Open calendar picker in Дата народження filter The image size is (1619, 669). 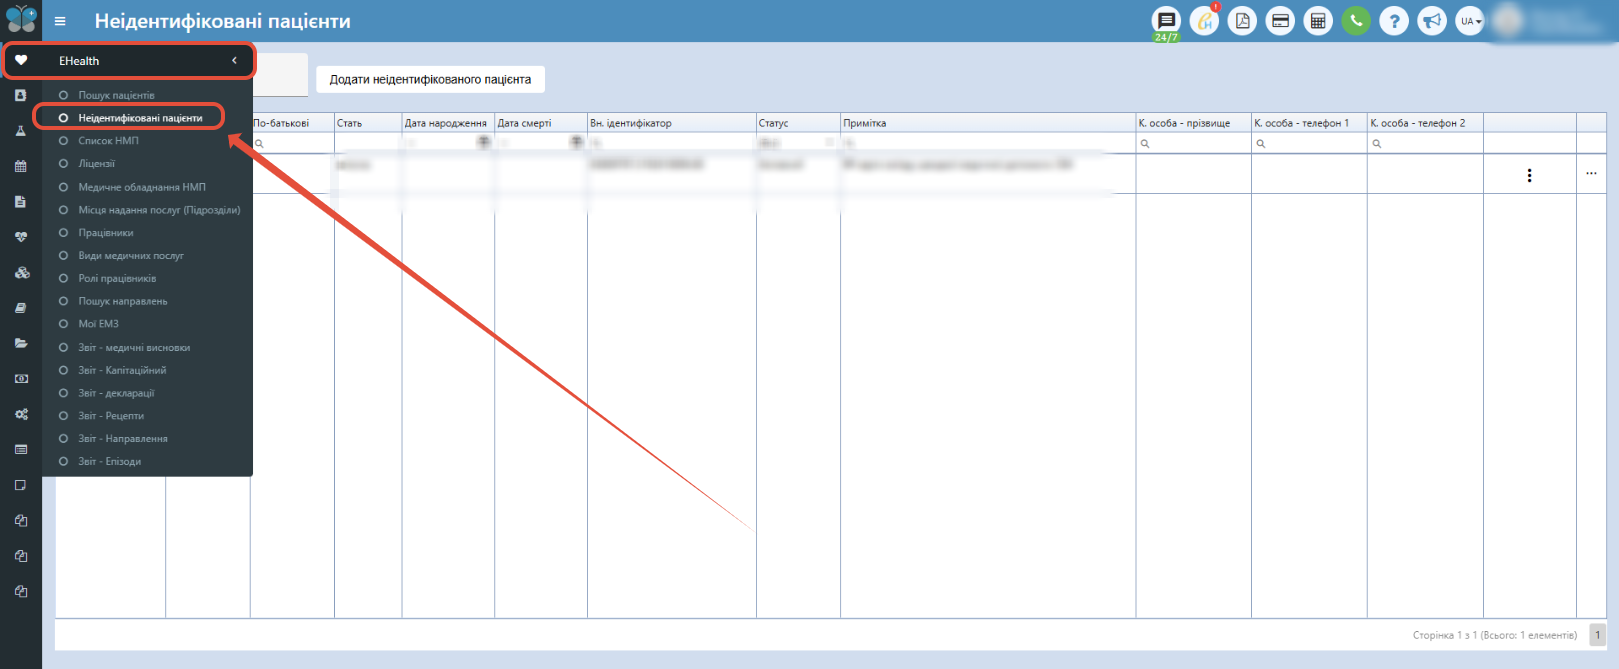(x=483, y=143)
